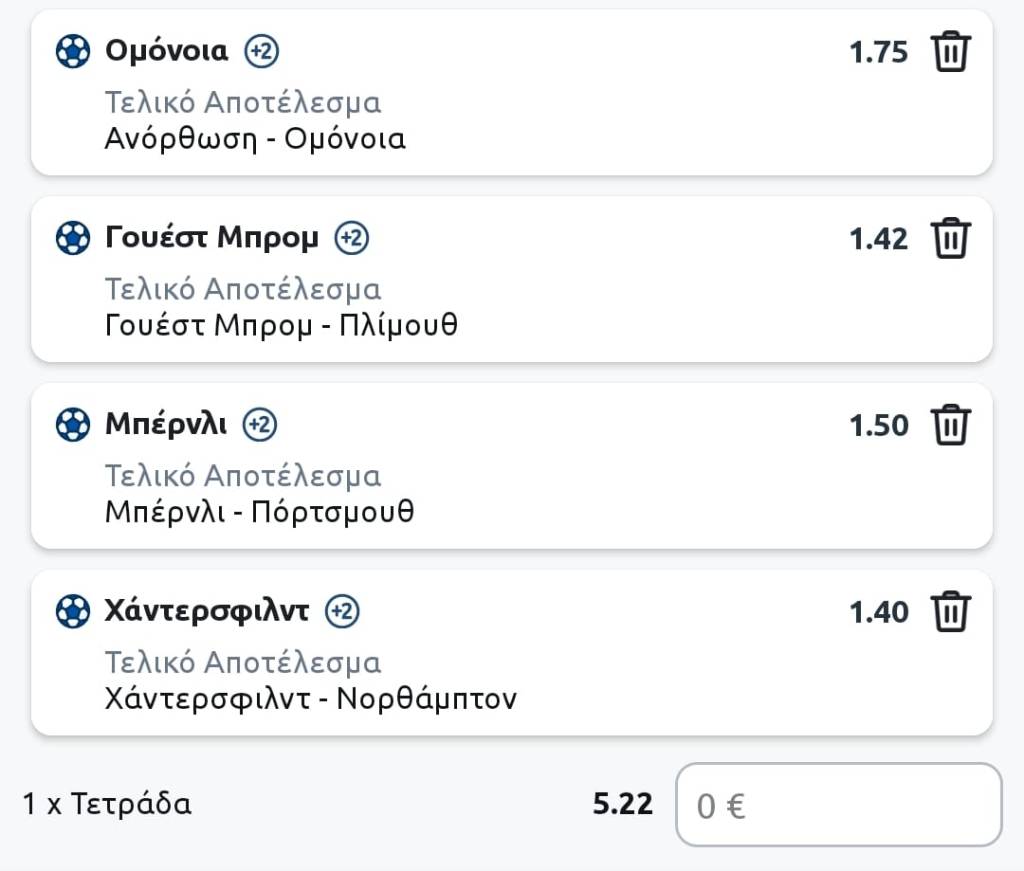This screenshot has width=1024, height=871.
Task: Click the 1.75 odds for Ομόνοια
Action: point(878,52)
